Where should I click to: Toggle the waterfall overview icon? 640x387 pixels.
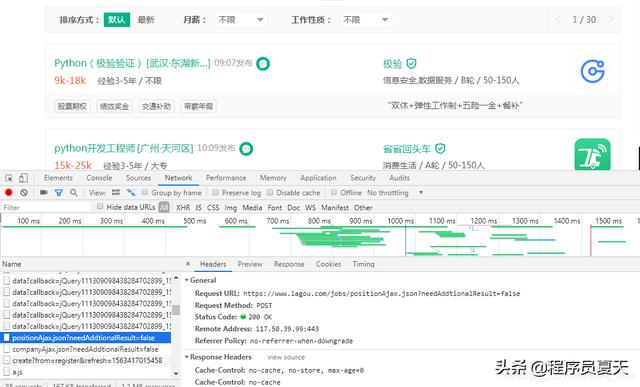131,192
